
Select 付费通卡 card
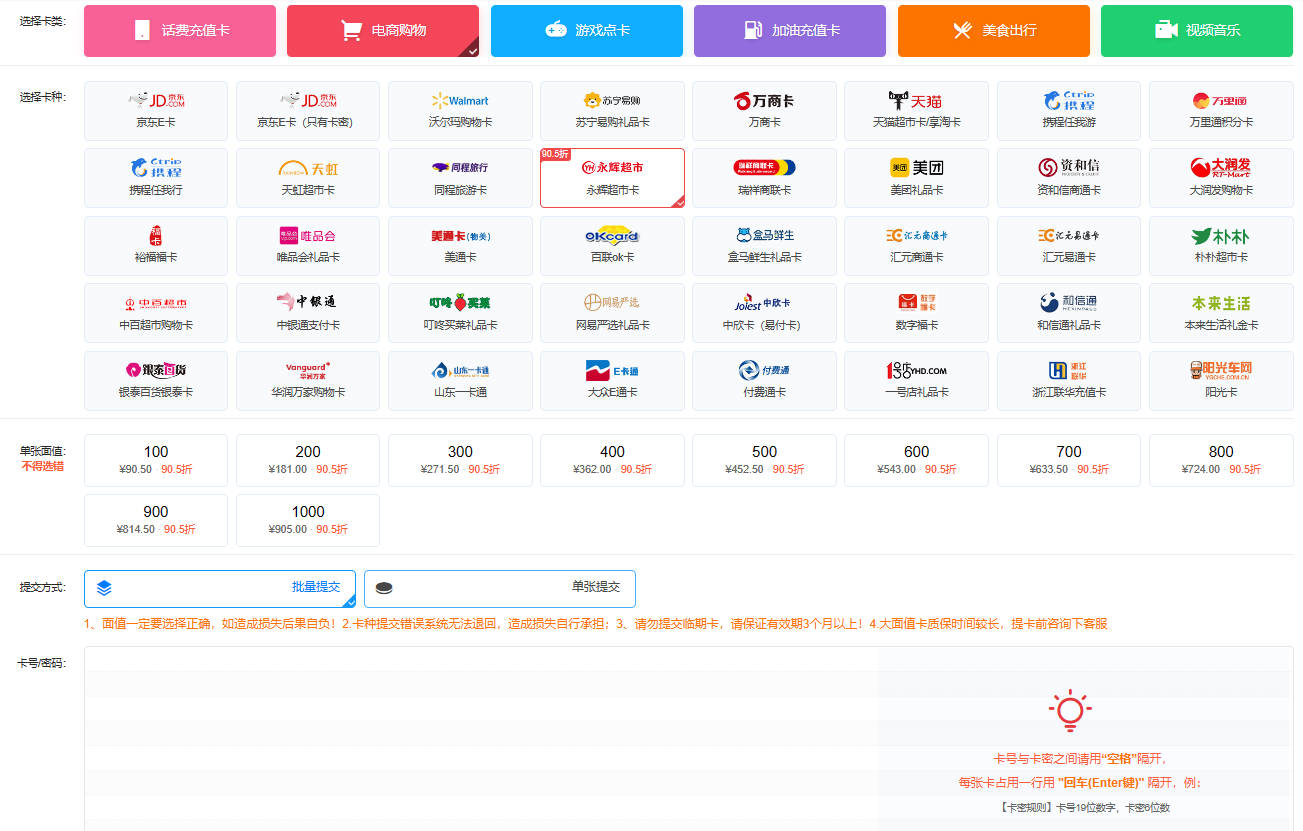765,381
